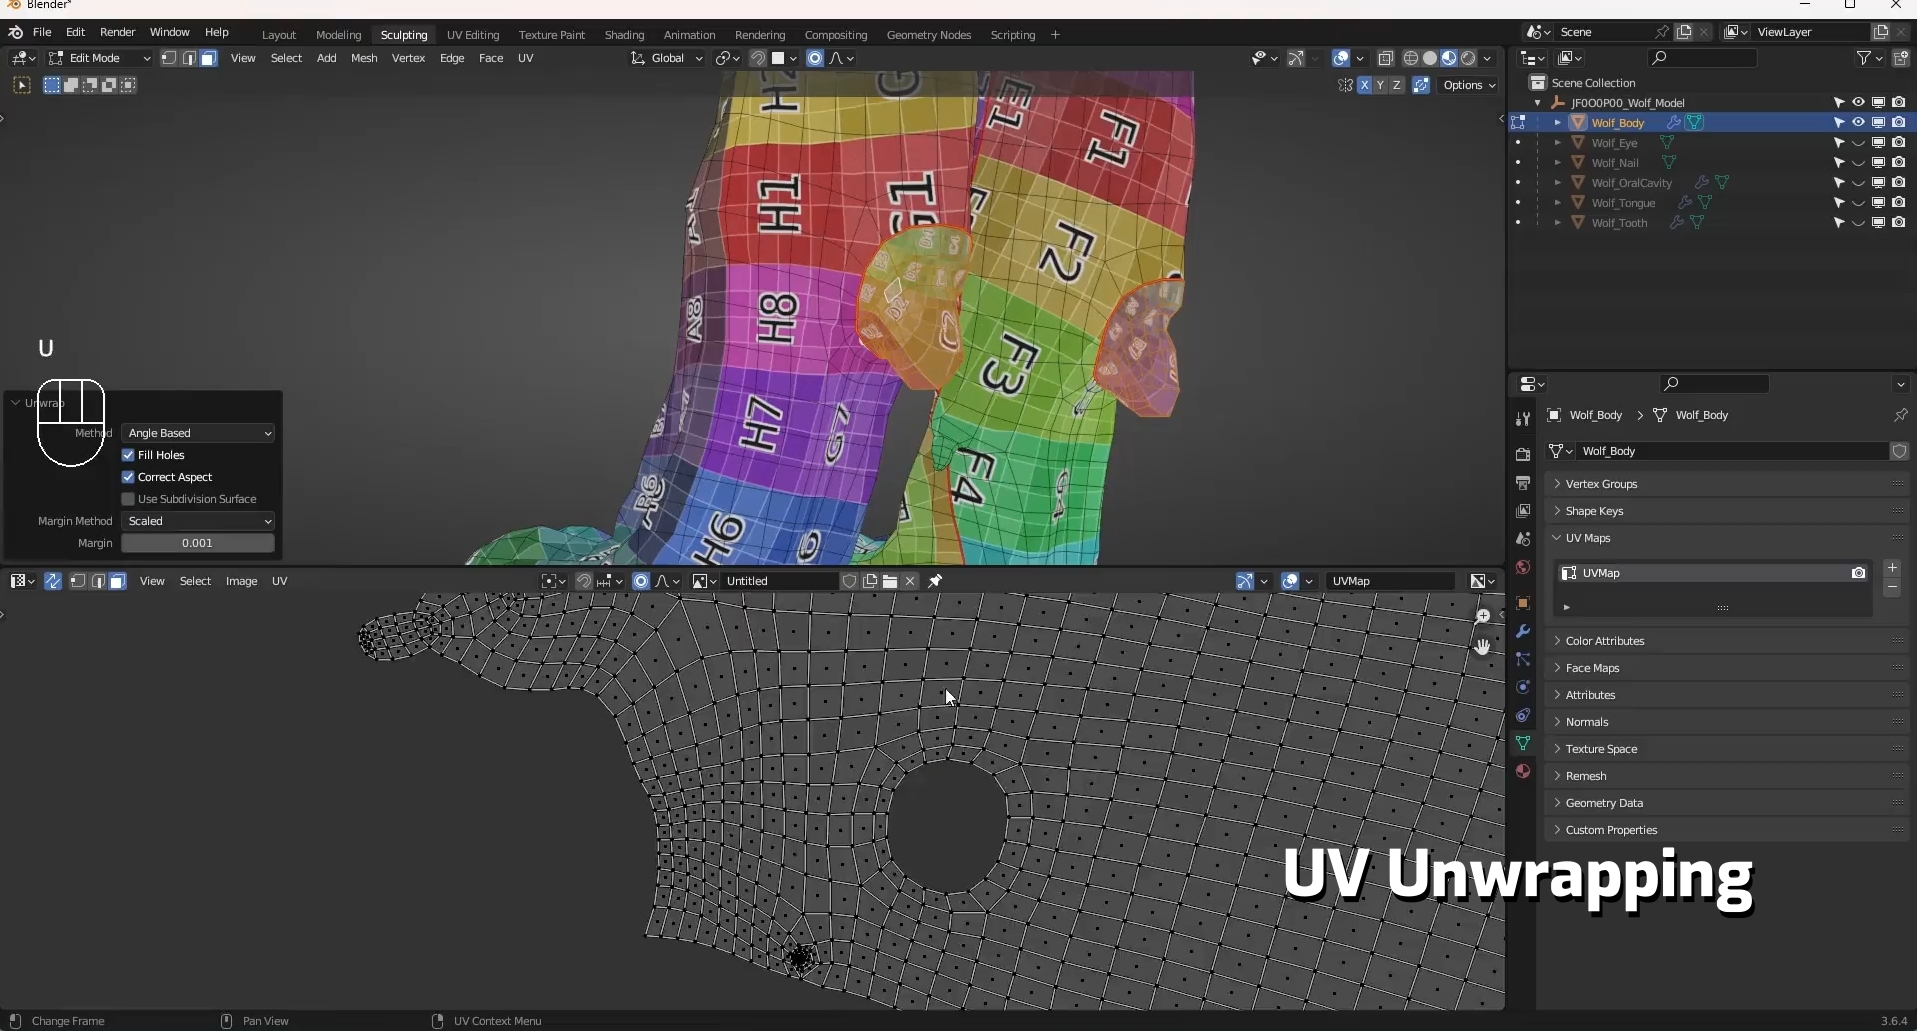1917x1031 pixels.
Task: Open the Scaled margin method dropdown
Action: click(x=198, y=521)
